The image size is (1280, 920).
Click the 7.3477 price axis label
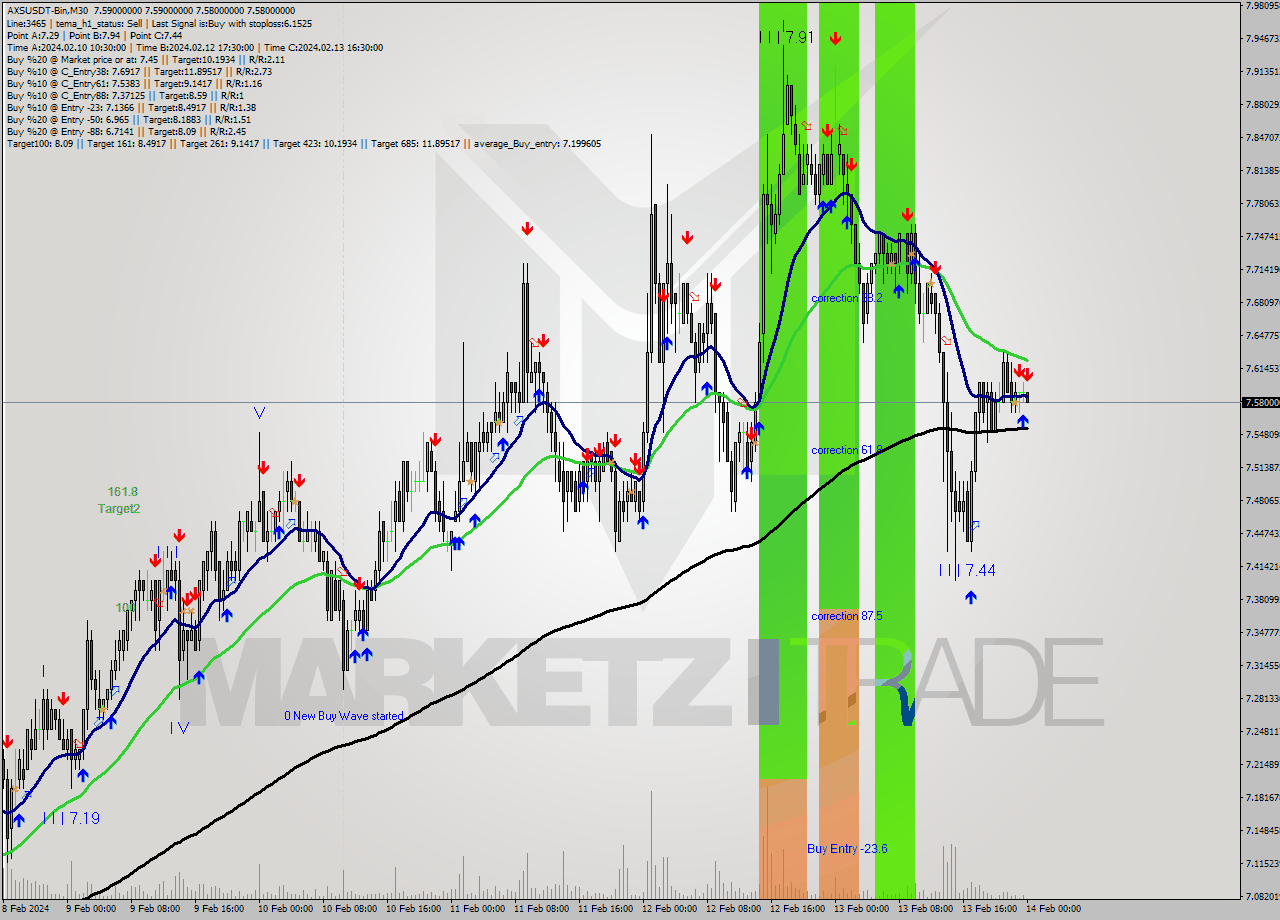pyautogui.click(x=1262, y=632)
